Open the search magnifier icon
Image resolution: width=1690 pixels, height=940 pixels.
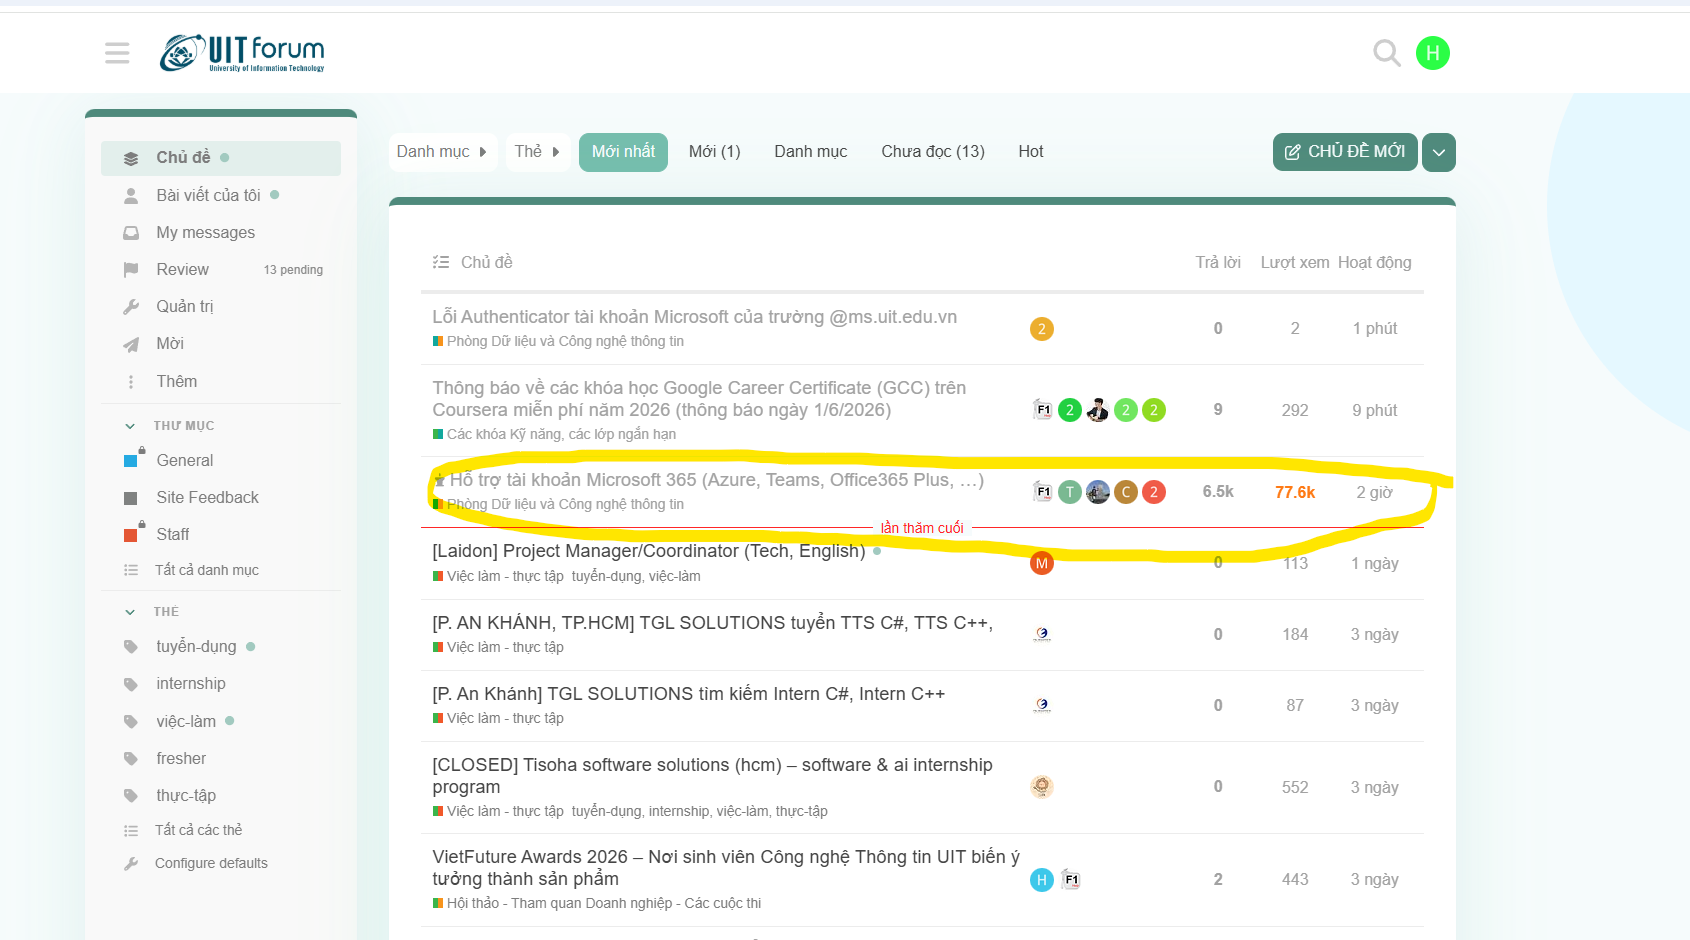click(x=1386, y=53)
